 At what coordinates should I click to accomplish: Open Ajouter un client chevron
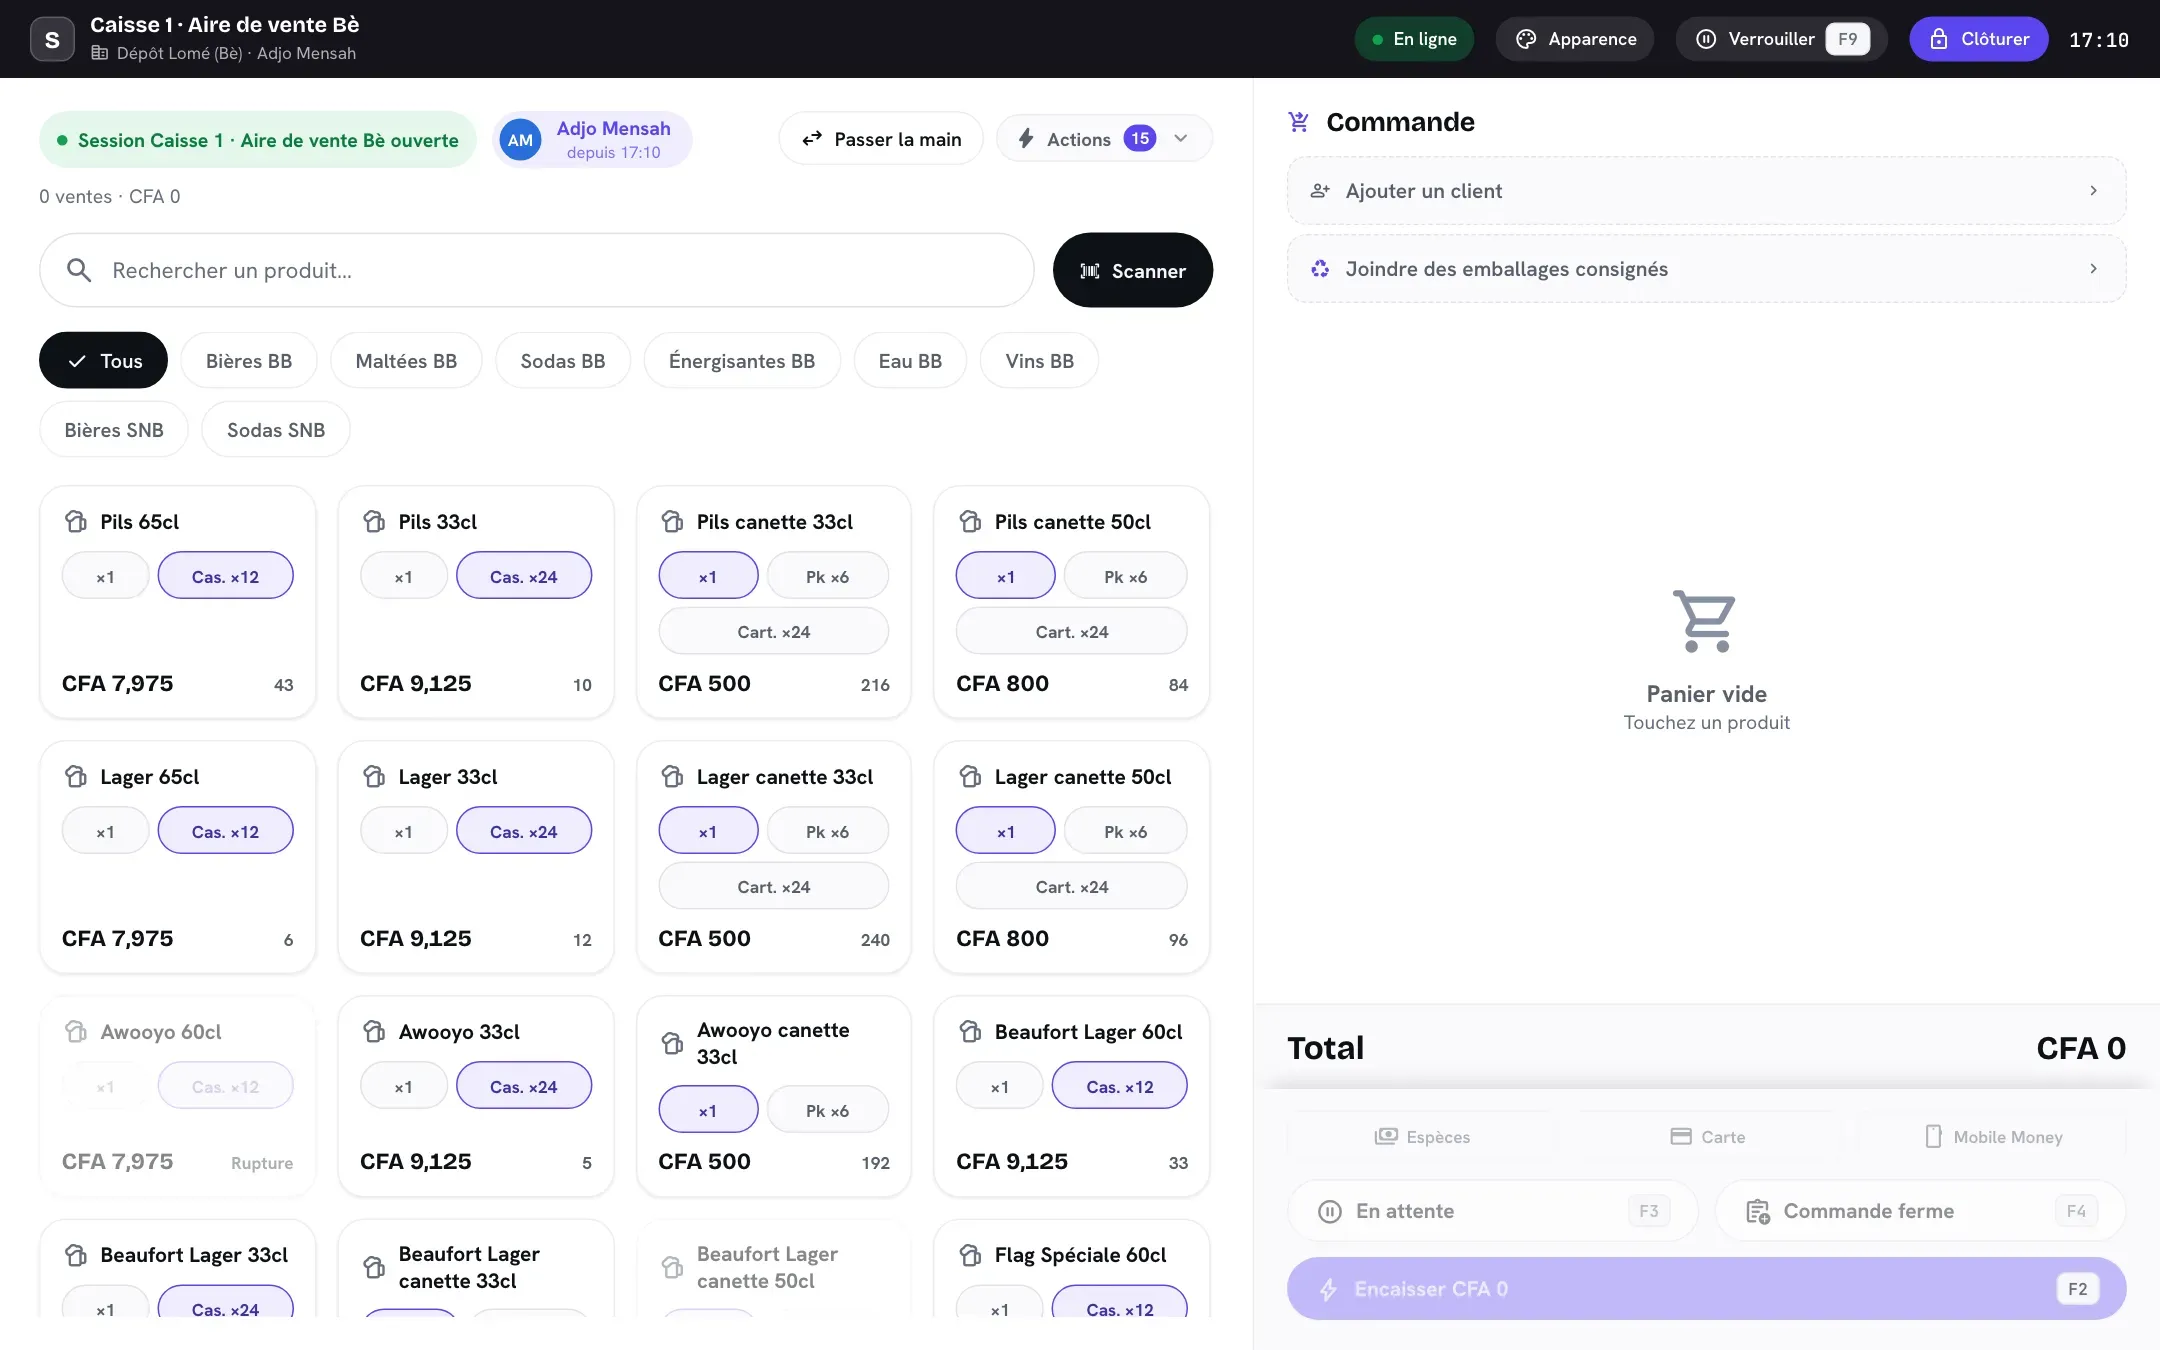(x=2093, y=190)
